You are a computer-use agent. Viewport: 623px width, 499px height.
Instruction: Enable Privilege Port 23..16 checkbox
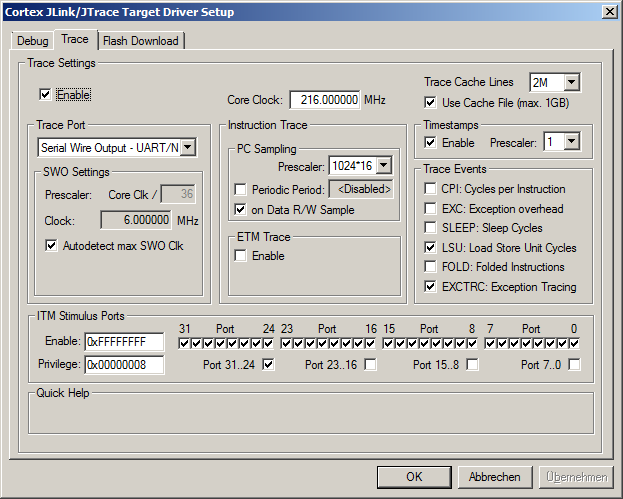[370, 364]
